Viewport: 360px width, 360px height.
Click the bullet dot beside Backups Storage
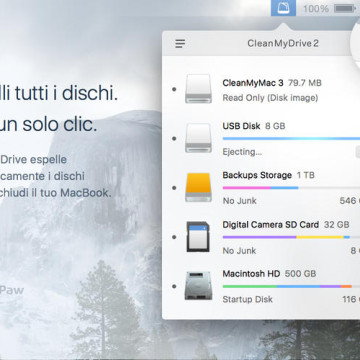[x=174, y=188]
